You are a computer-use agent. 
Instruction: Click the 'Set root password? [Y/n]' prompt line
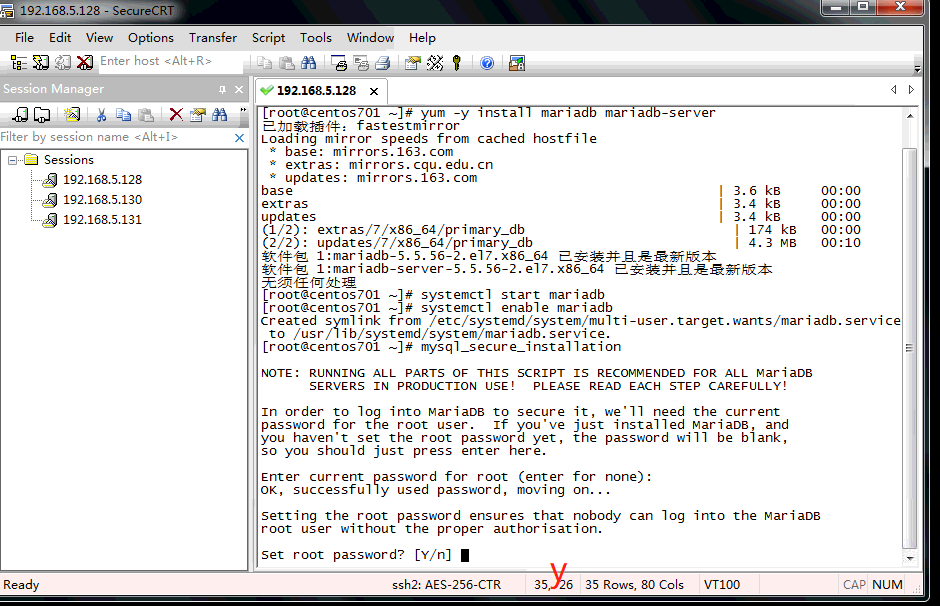[356, 555]
